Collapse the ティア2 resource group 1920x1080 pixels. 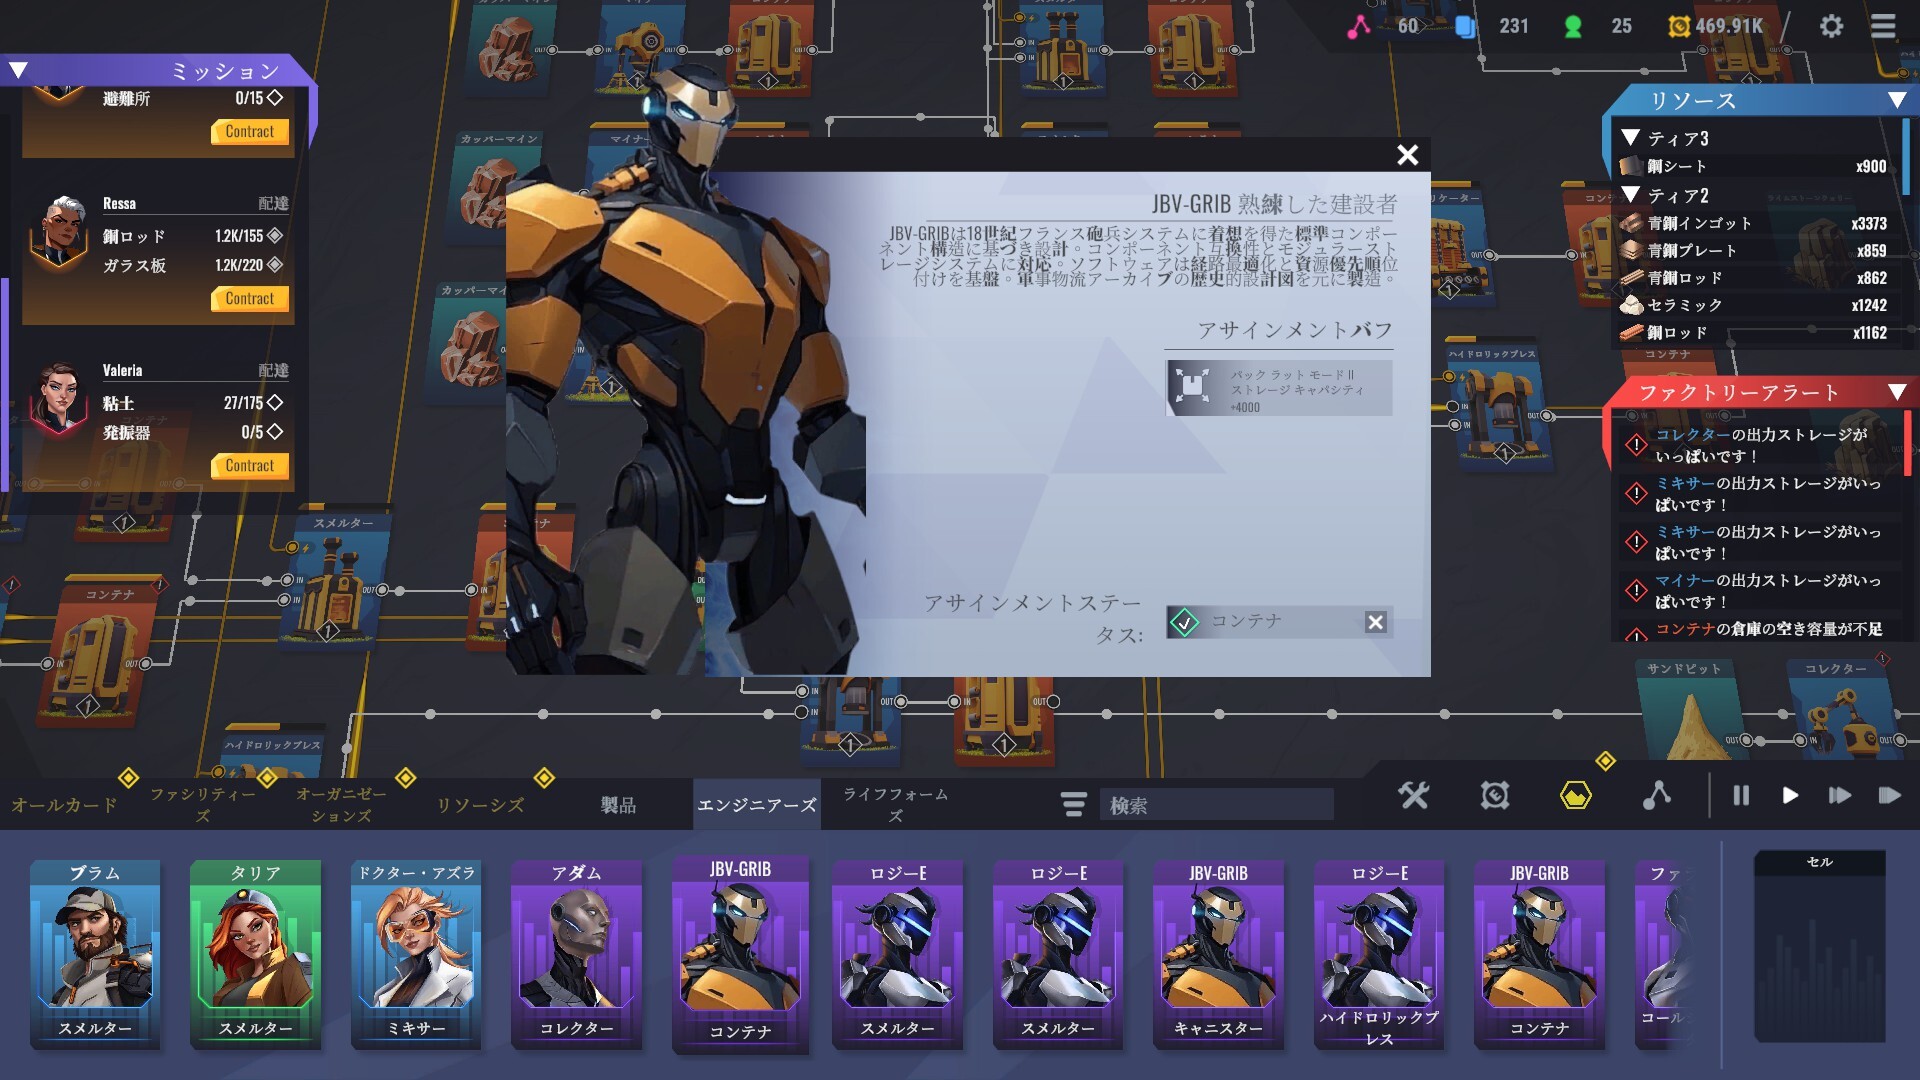point(1631,195)
